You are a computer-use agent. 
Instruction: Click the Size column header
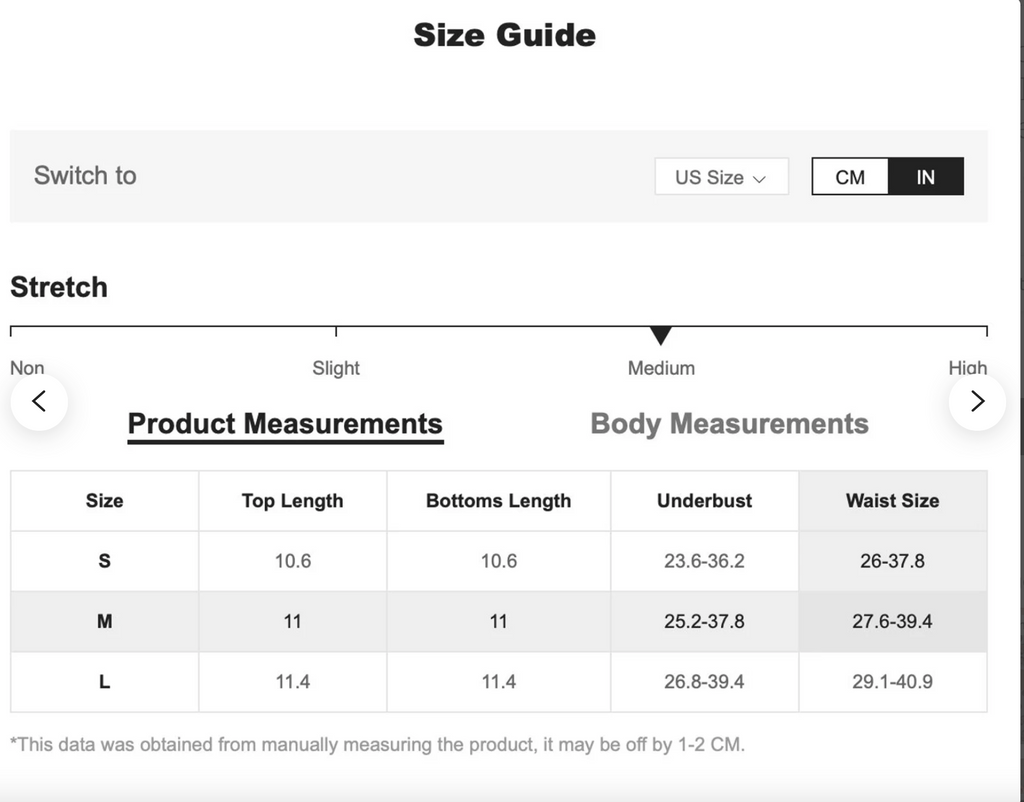click(104, 501)
